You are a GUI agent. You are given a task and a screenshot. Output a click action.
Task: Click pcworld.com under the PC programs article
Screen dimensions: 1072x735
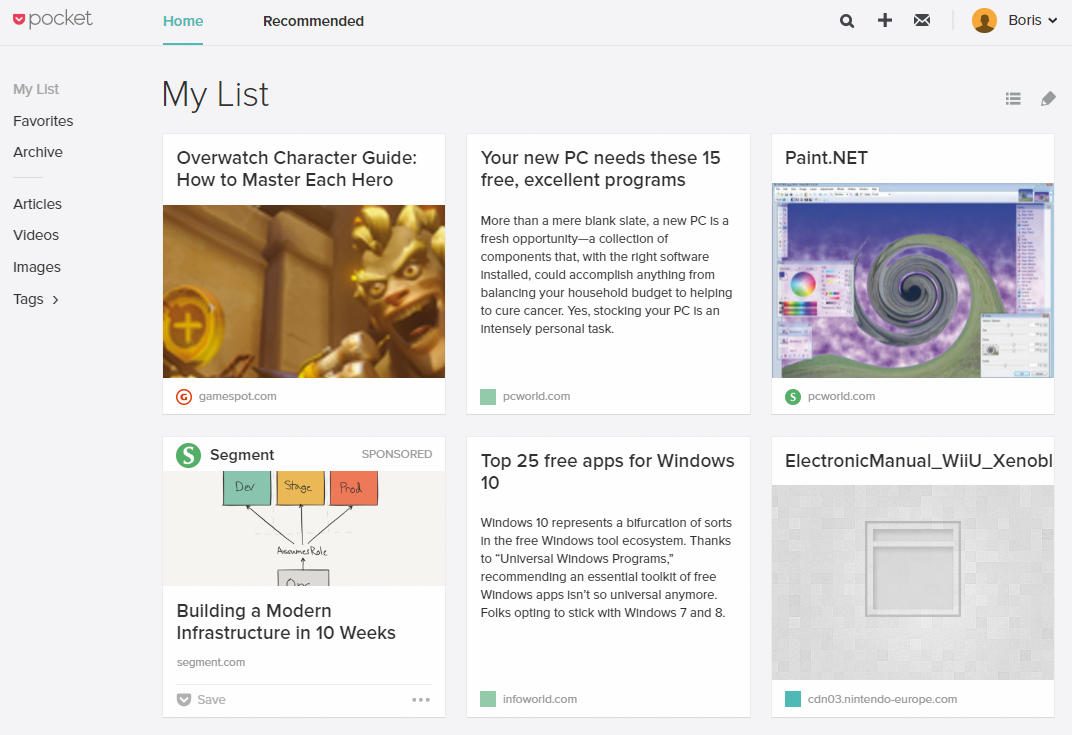click(536, 397)
